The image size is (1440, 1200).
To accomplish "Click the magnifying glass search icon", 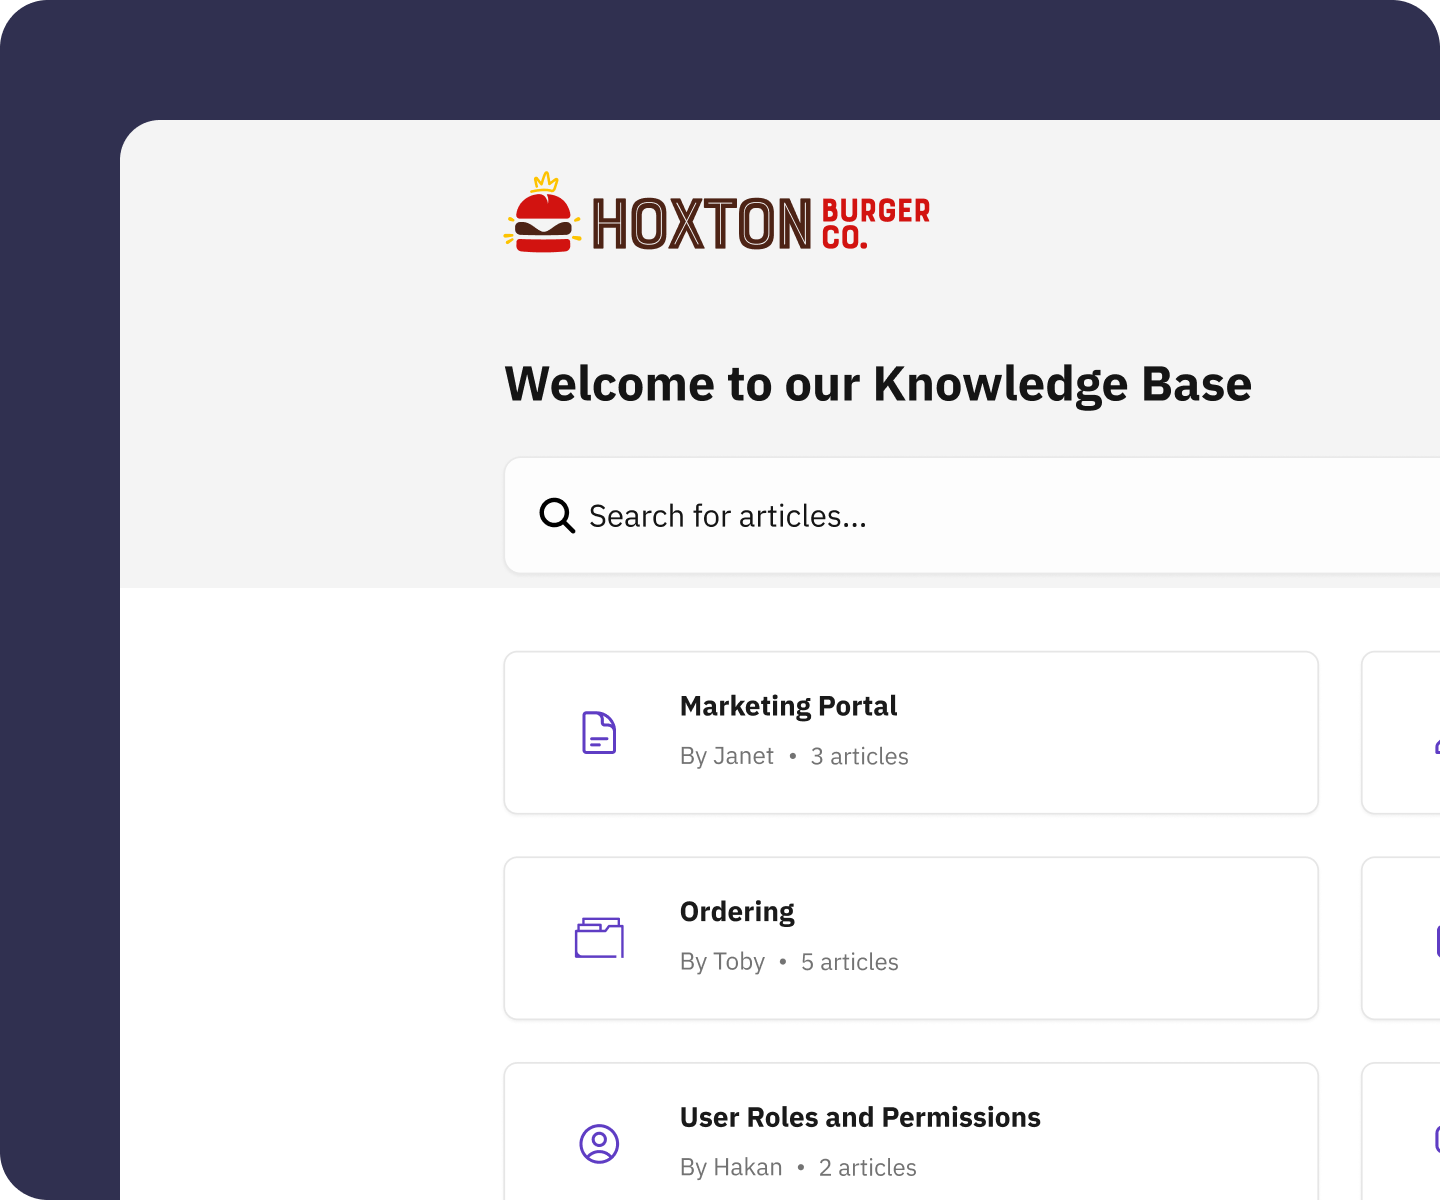I will coord(557,516).
